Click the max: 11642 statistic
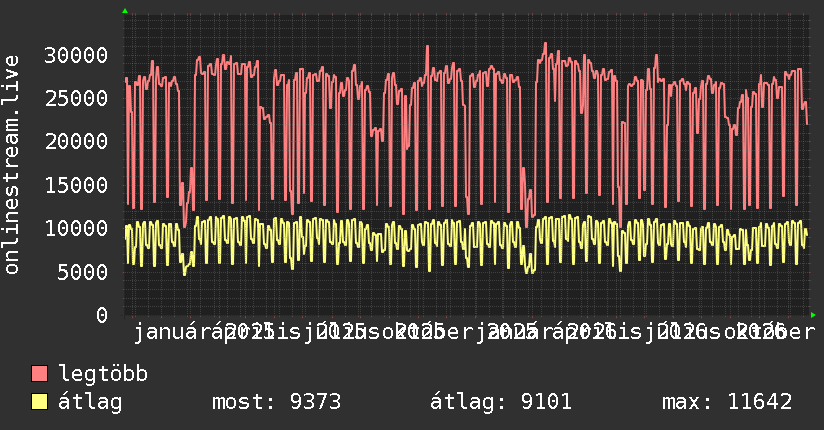 coord(727,402)
